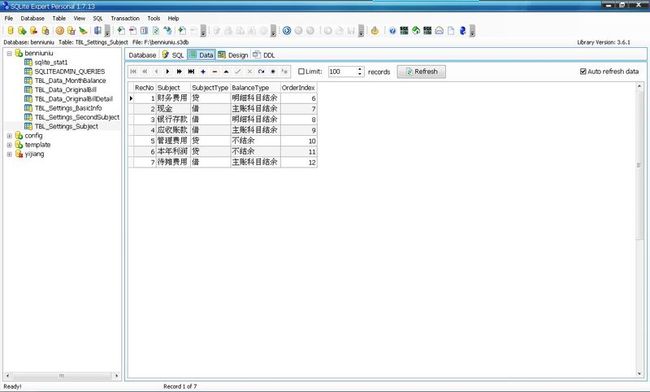
Task: Click the blue question mark help icon
Action: (x=392, y=31)
